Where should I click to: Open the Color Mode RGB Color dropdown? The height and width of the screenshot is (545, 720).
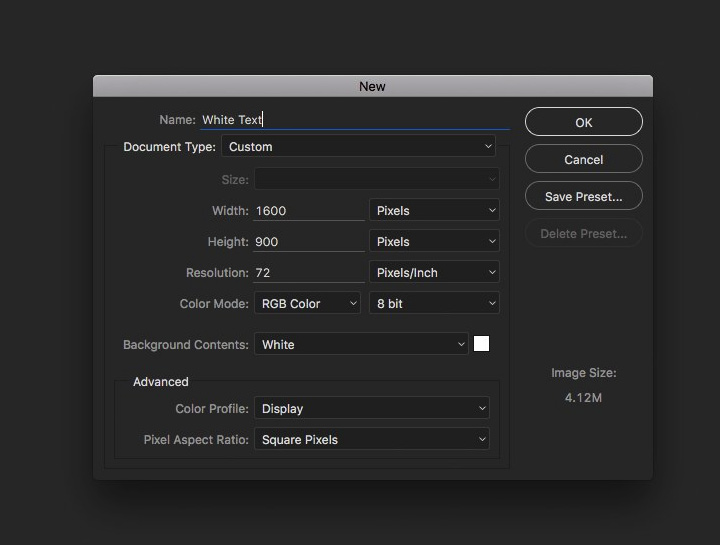(307, 303)
